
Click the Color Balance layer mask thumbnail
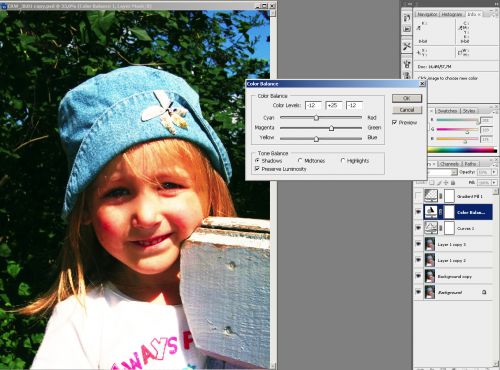point(449,212)
